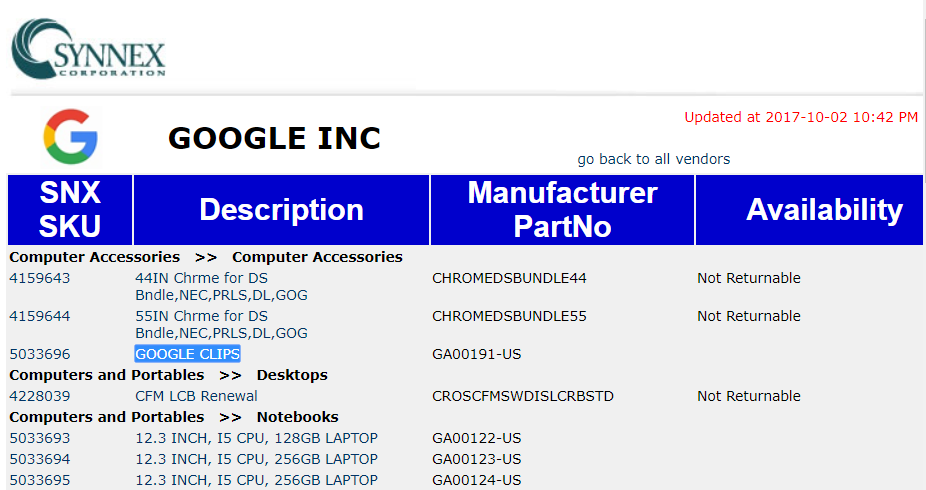Click the Manufacturer PartNo column header

[x=562, y=209]
